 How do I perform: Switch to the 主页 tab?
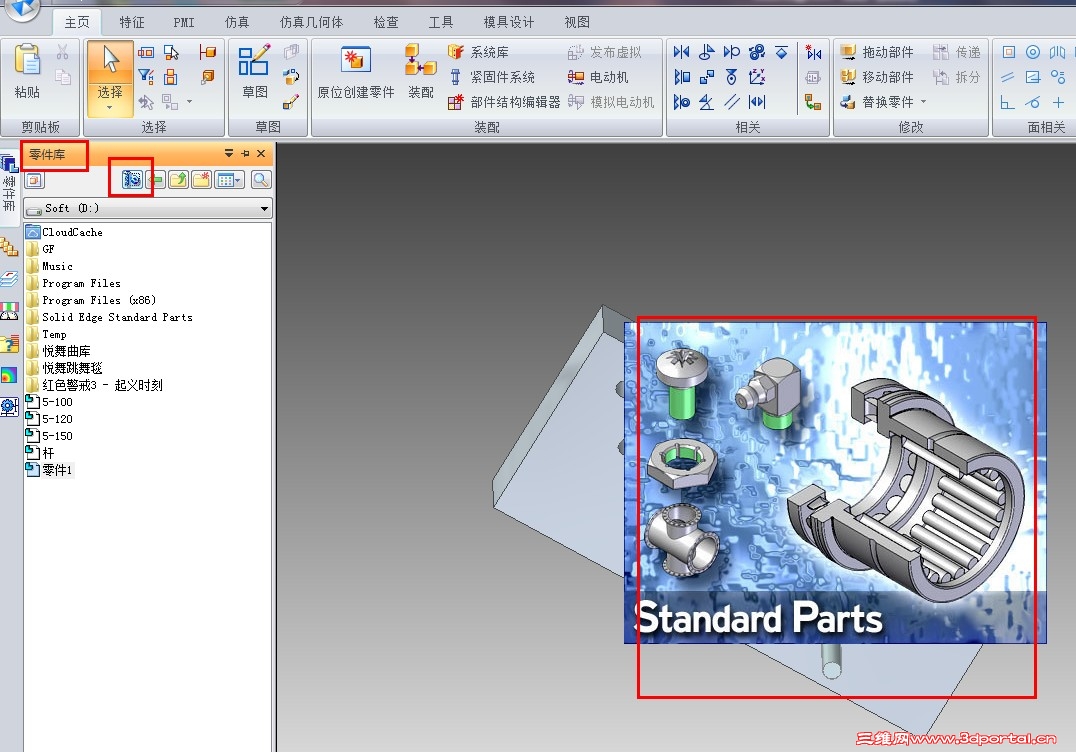click(x=77, y=23)
